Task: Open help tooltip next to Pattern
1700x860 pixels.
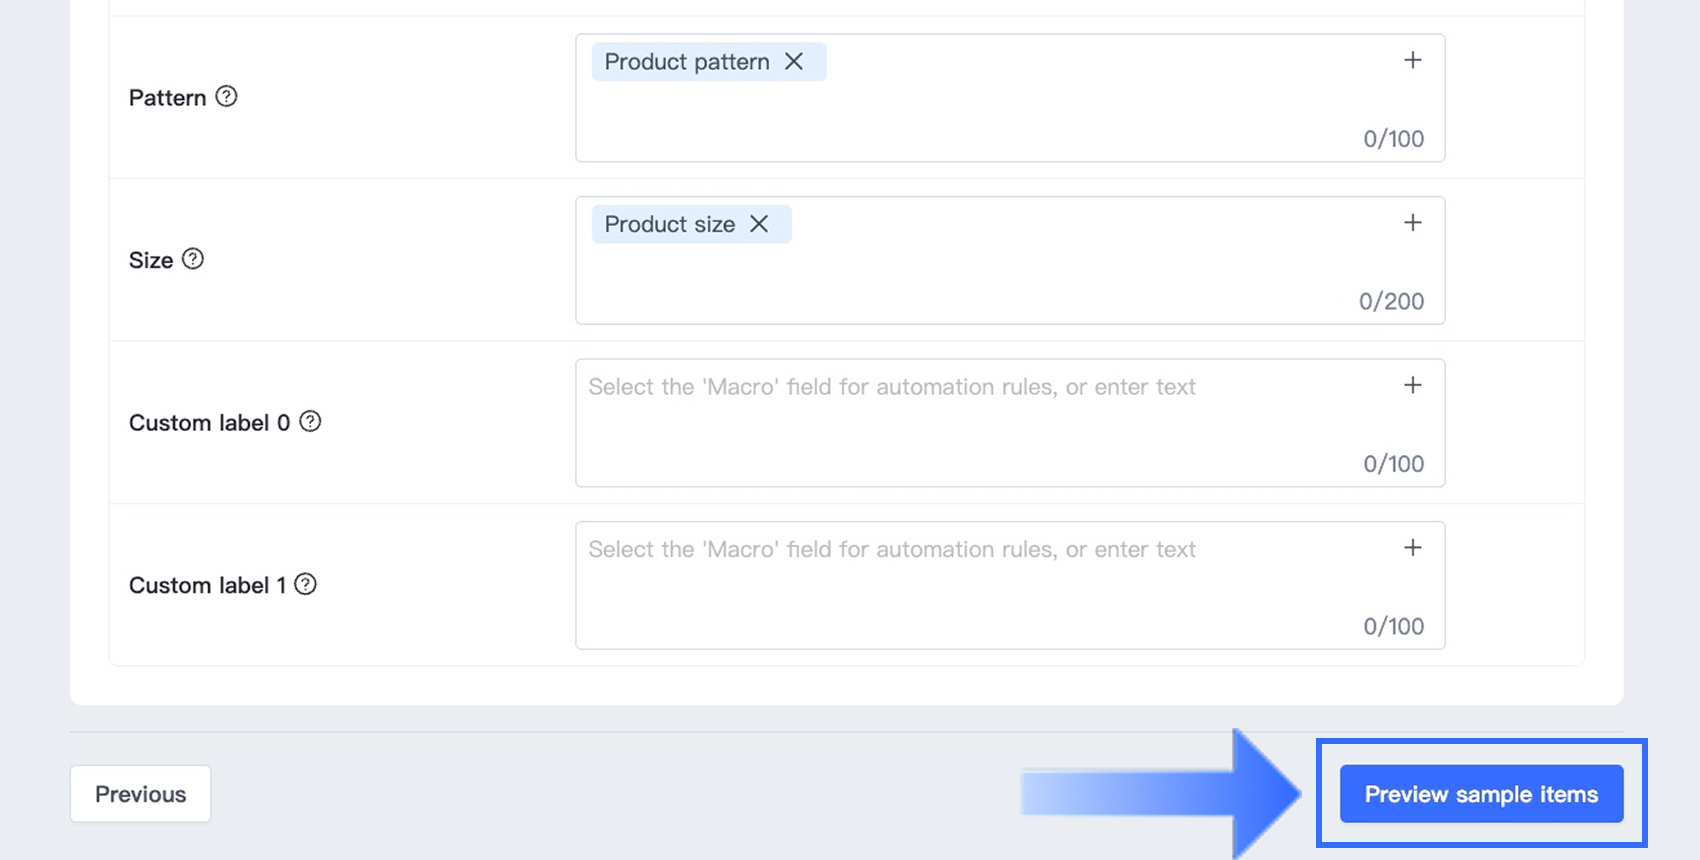Action: click(227, 97)
